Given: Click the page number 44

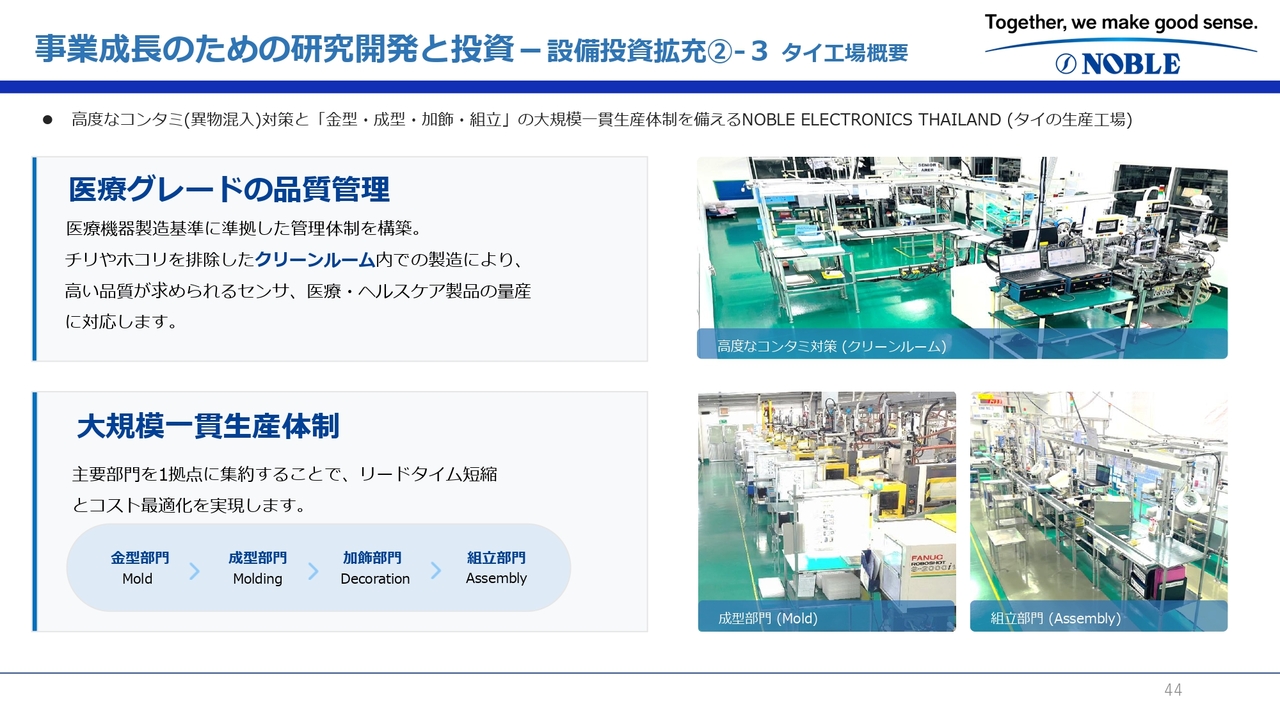Looking at the screenshot, I should pos(1172,690).
